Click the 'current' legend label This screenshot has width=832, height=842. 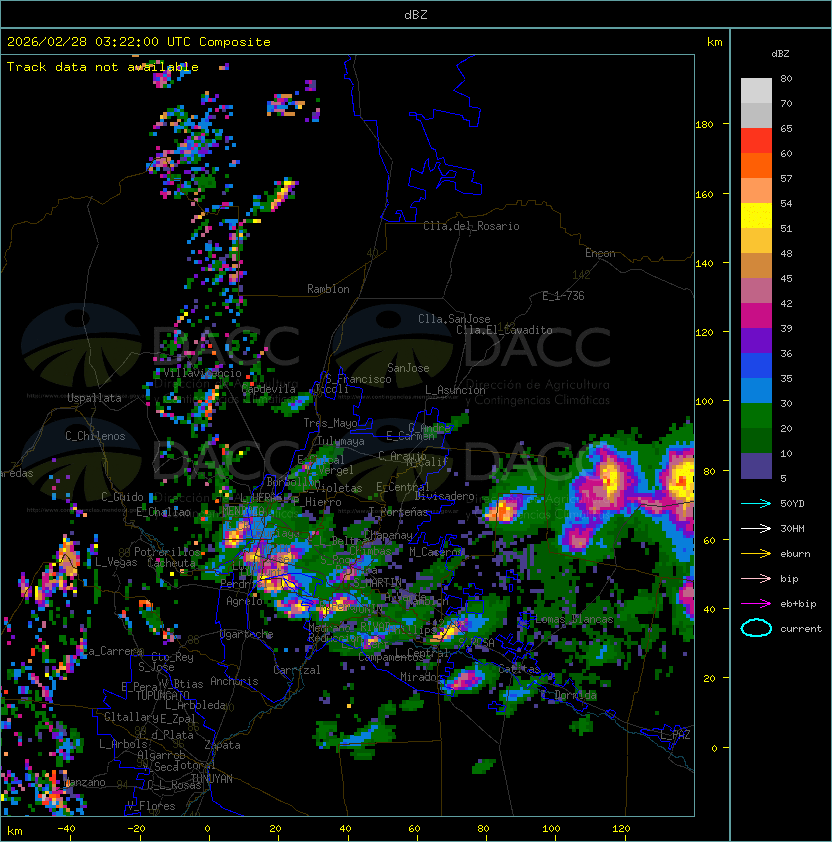801,629
